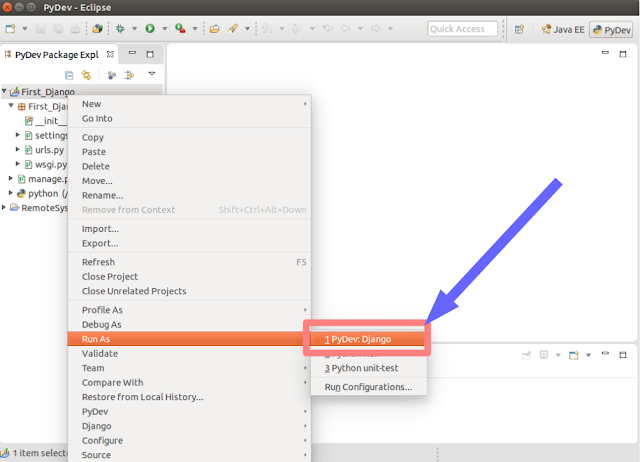Viewport: 640px width, 462px height.
Task: Choose Close Unrelated Projects
Action: (x=189, y=291)
